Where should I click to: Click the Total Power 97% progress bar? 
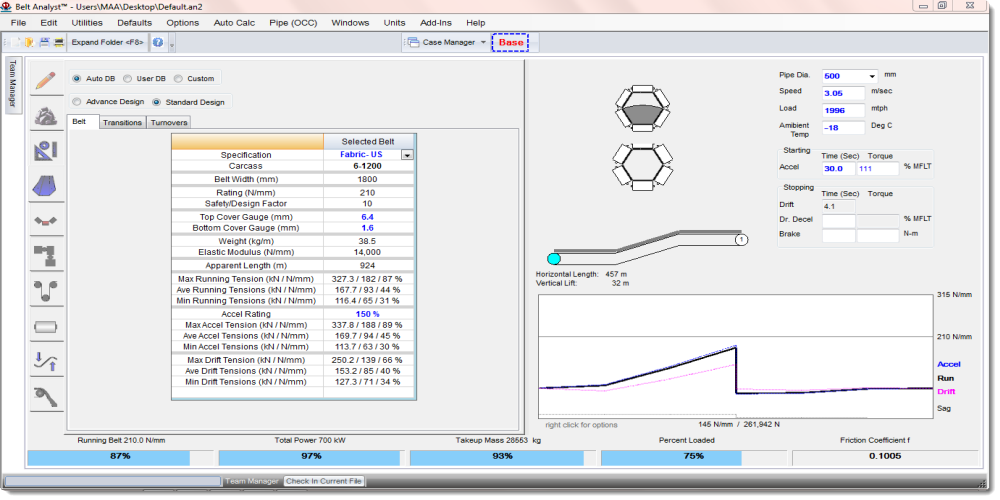311,457
